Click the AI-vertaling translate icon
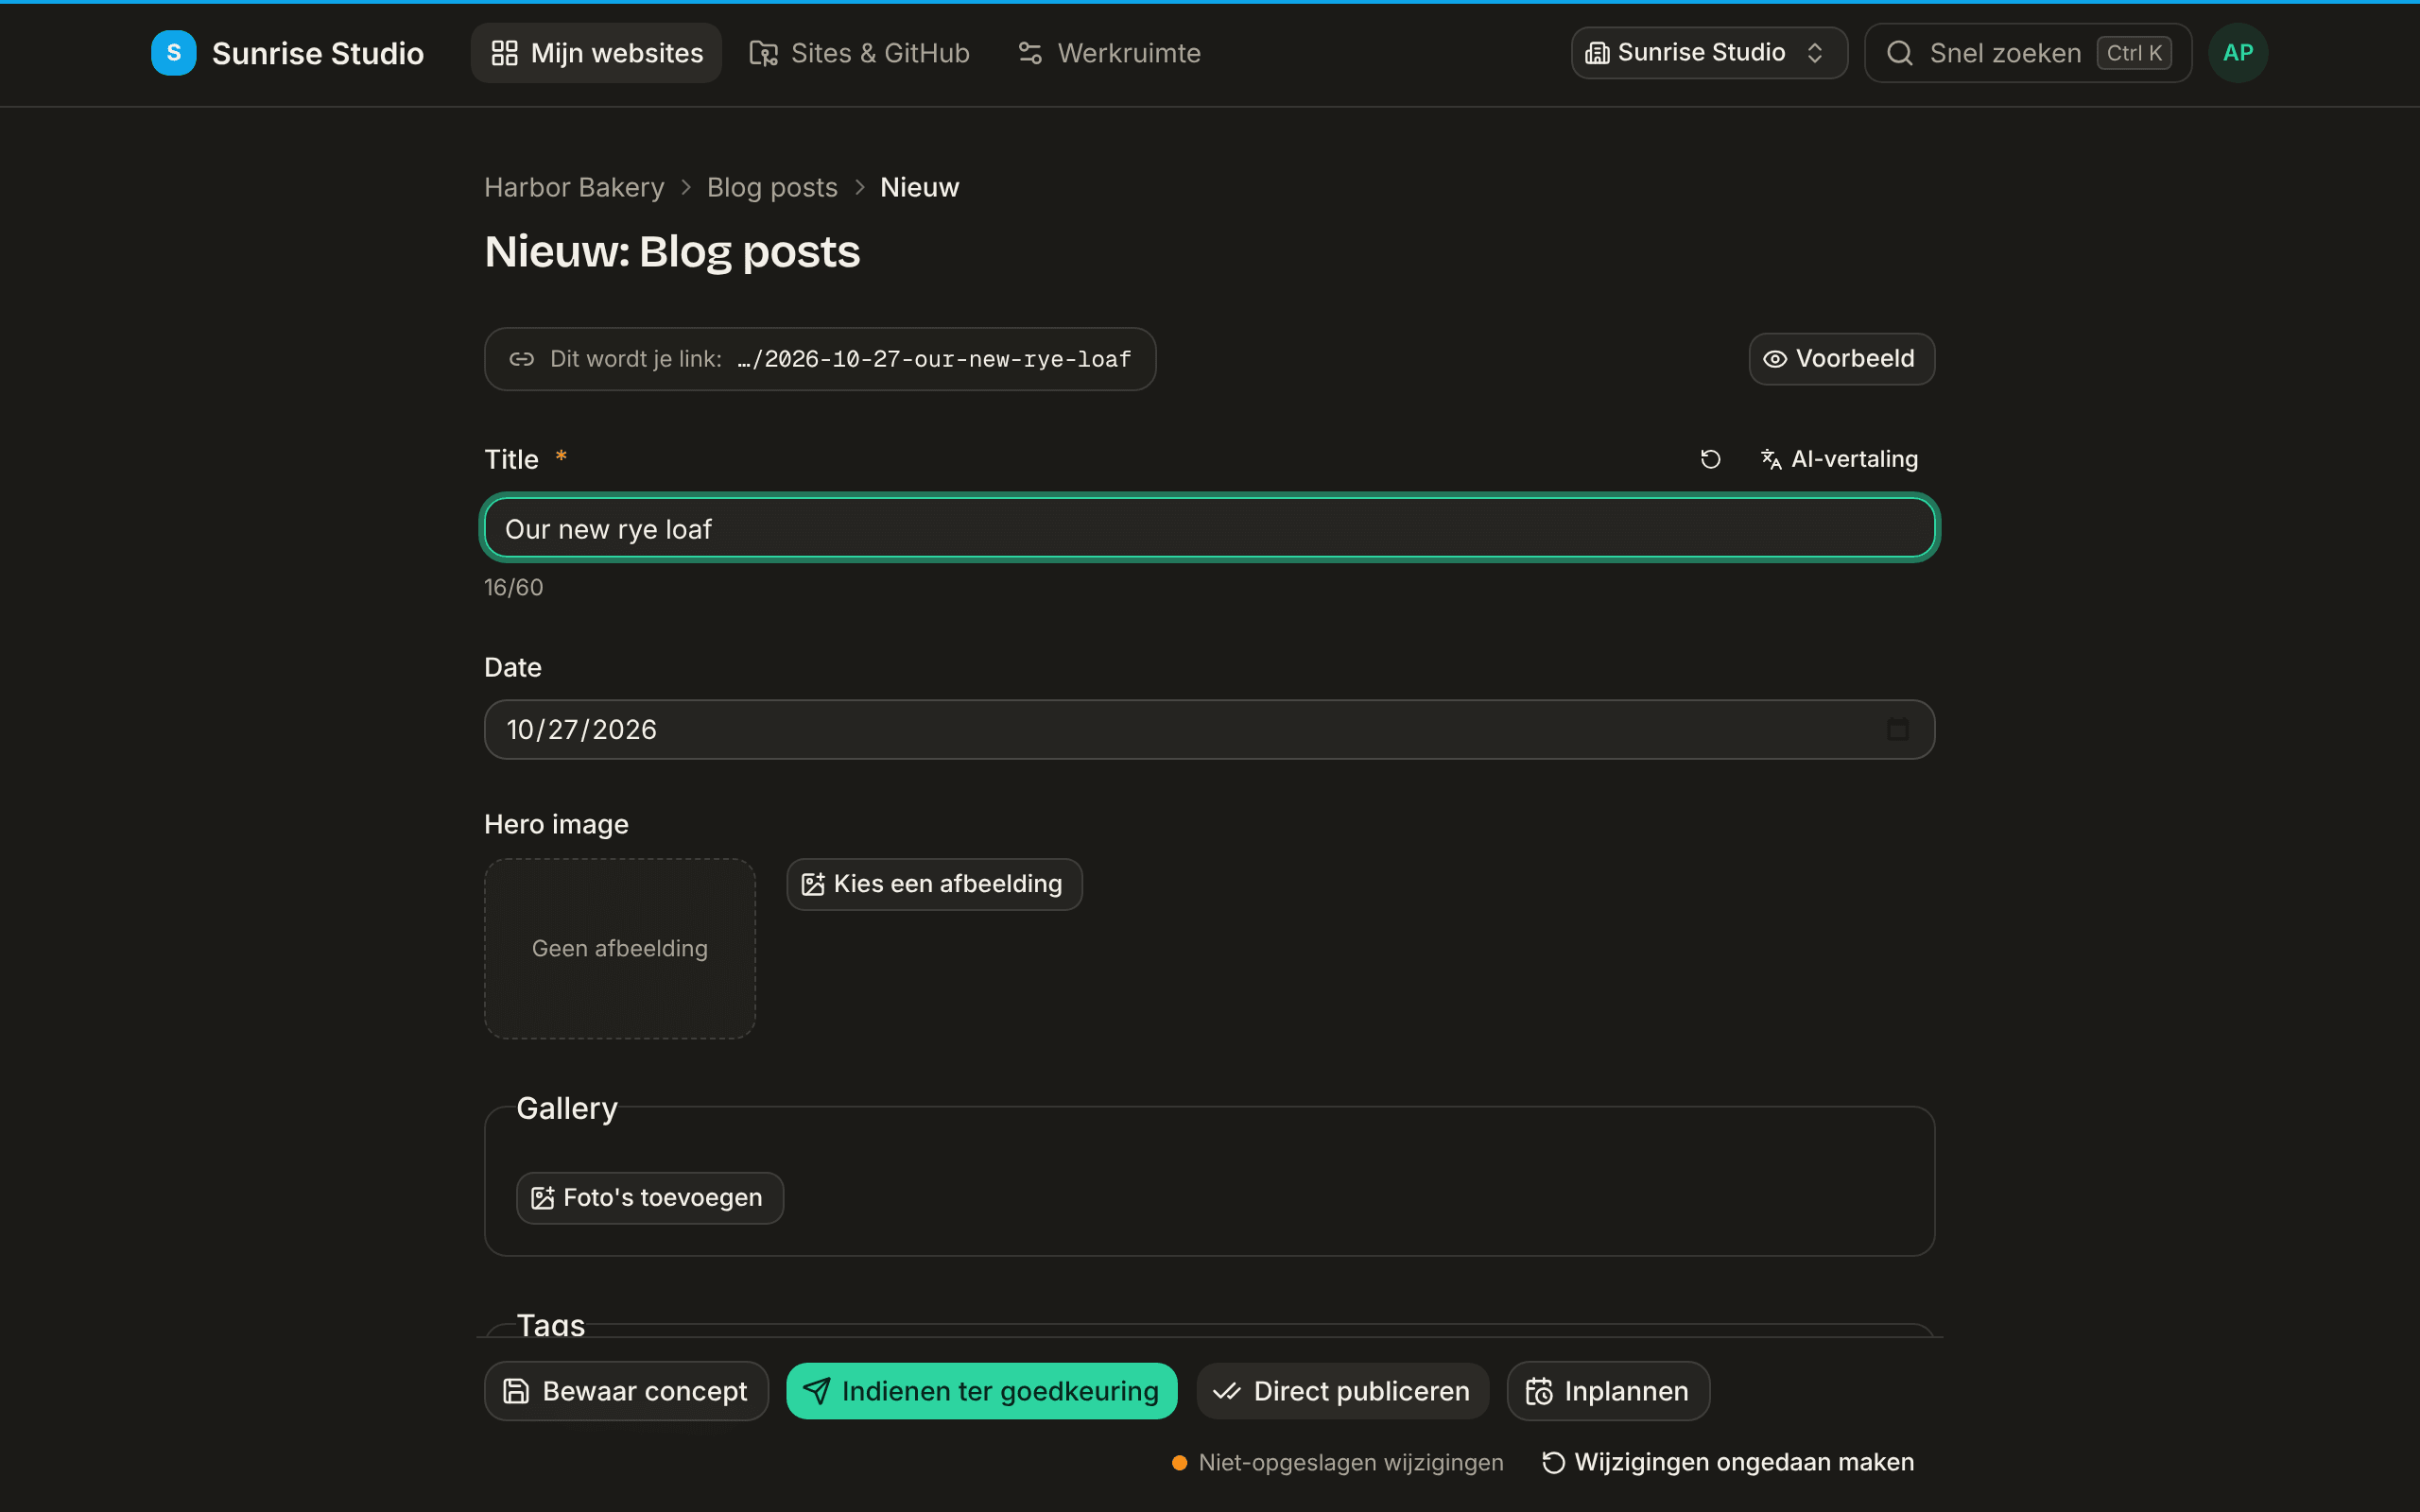The width and height of the screenshot is (2420, 1512). click(x=1771, y=459)
